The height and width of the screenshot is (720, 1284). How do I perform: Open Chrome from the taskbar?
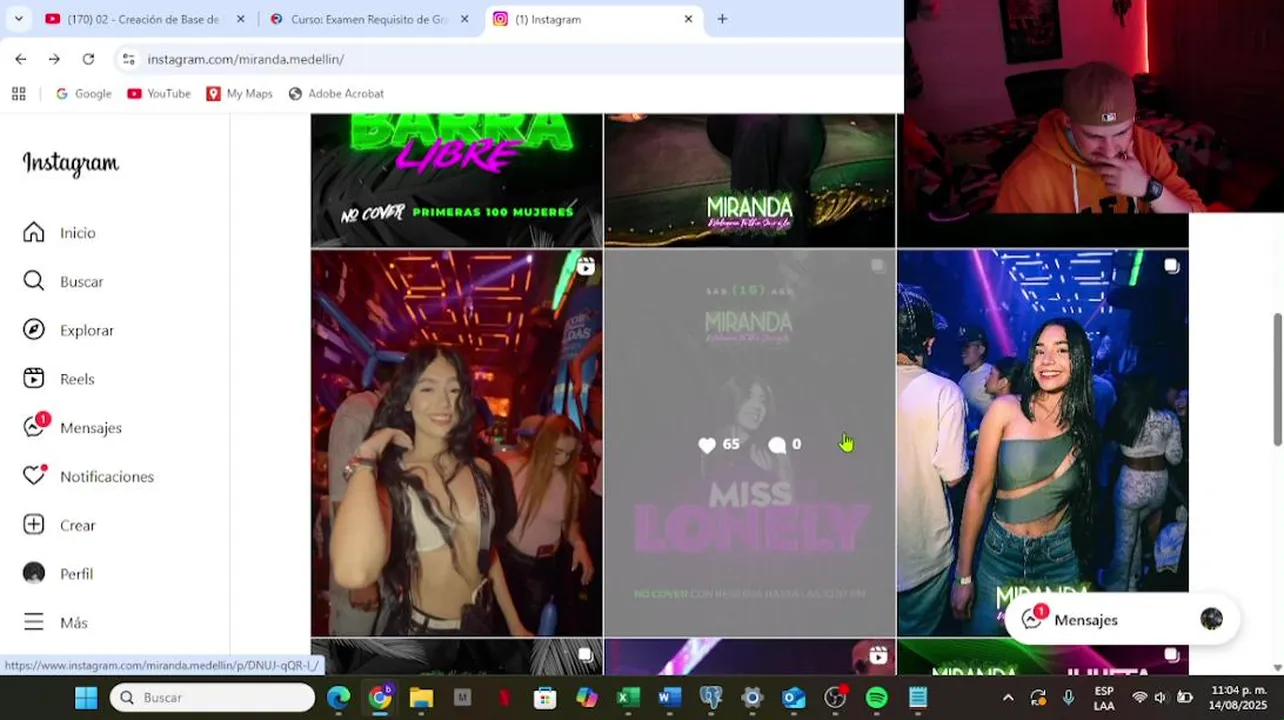tap(380, 697)
